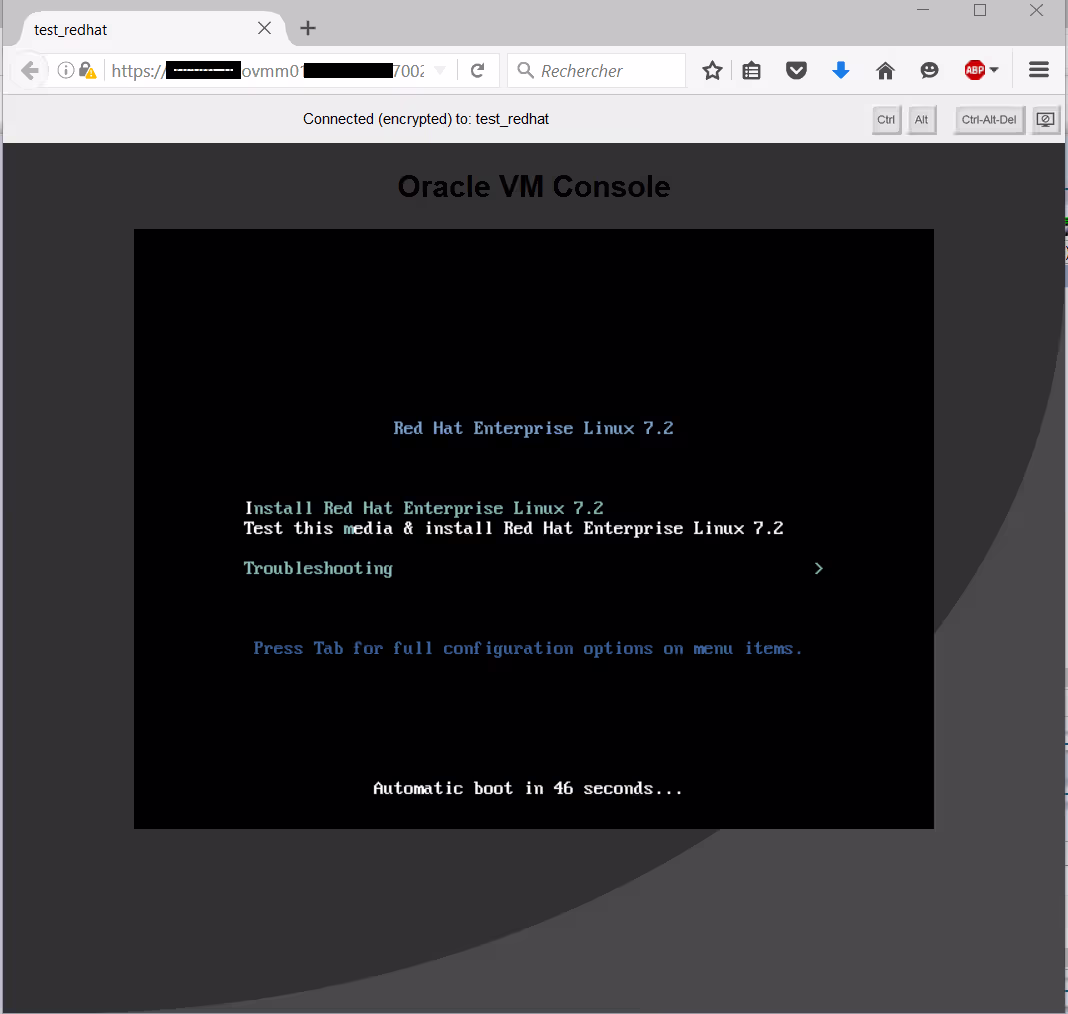Click the Adblock Plus icon
Screen dimensions: 1068x1014
974,70
